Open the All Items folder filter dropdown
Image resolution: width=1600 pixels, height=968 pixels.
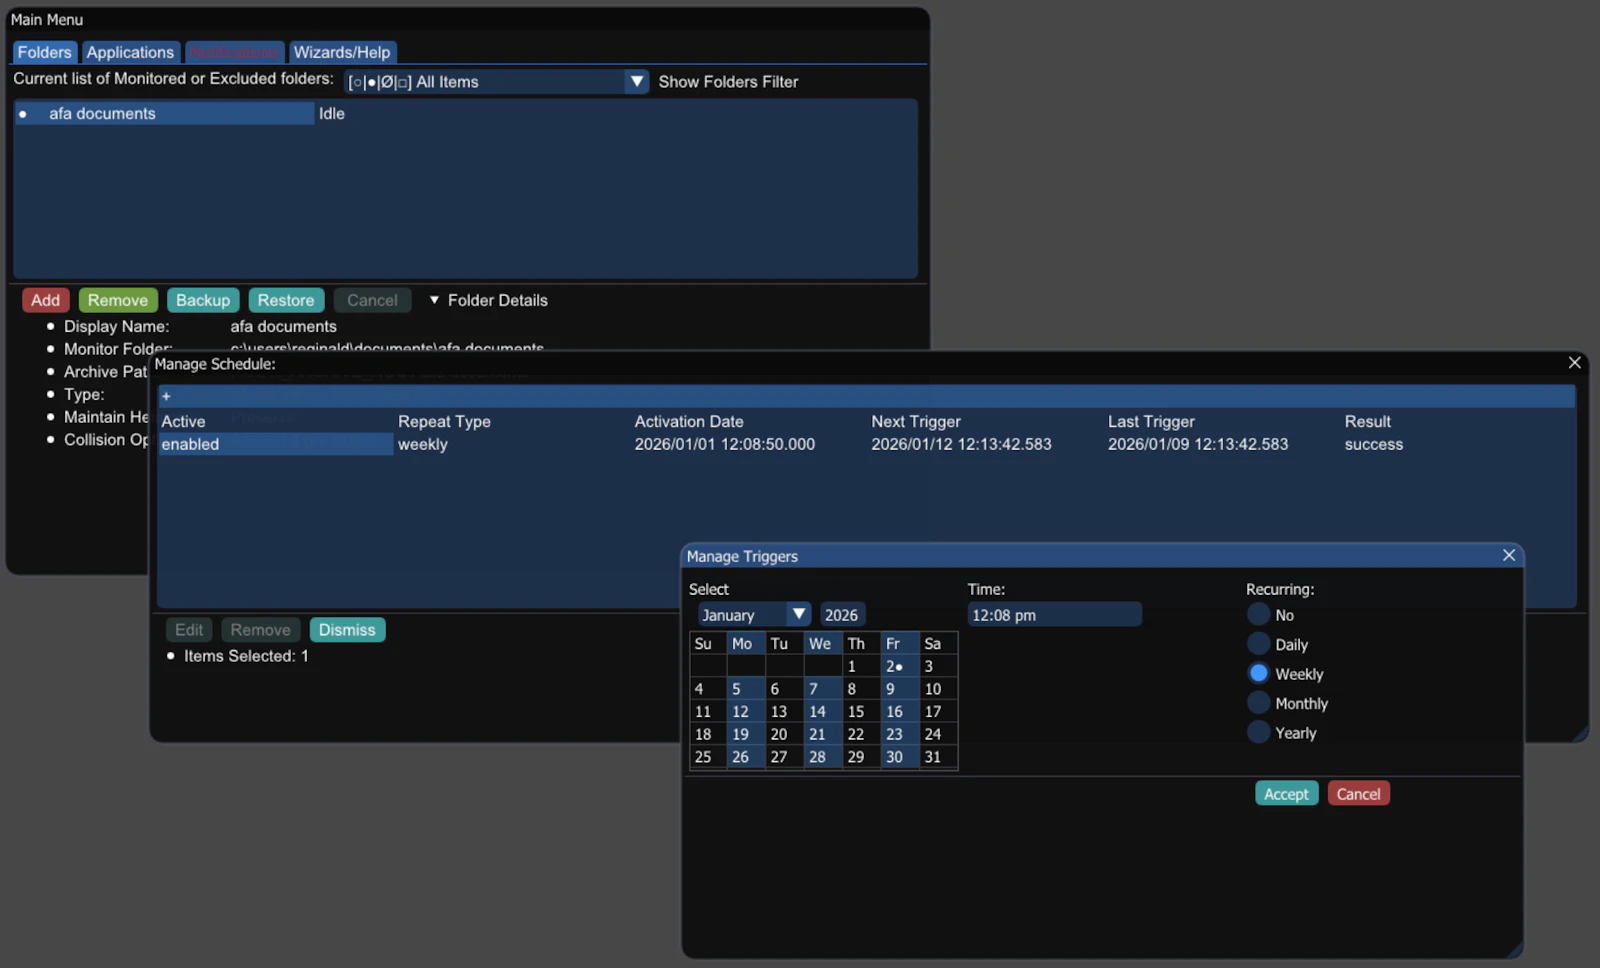[497, 82]
